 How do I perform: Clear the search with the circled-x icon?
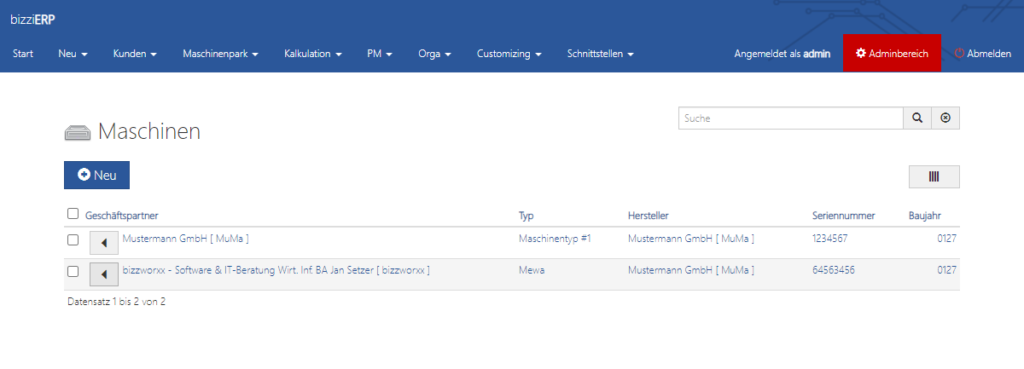[x=945, y=118]
